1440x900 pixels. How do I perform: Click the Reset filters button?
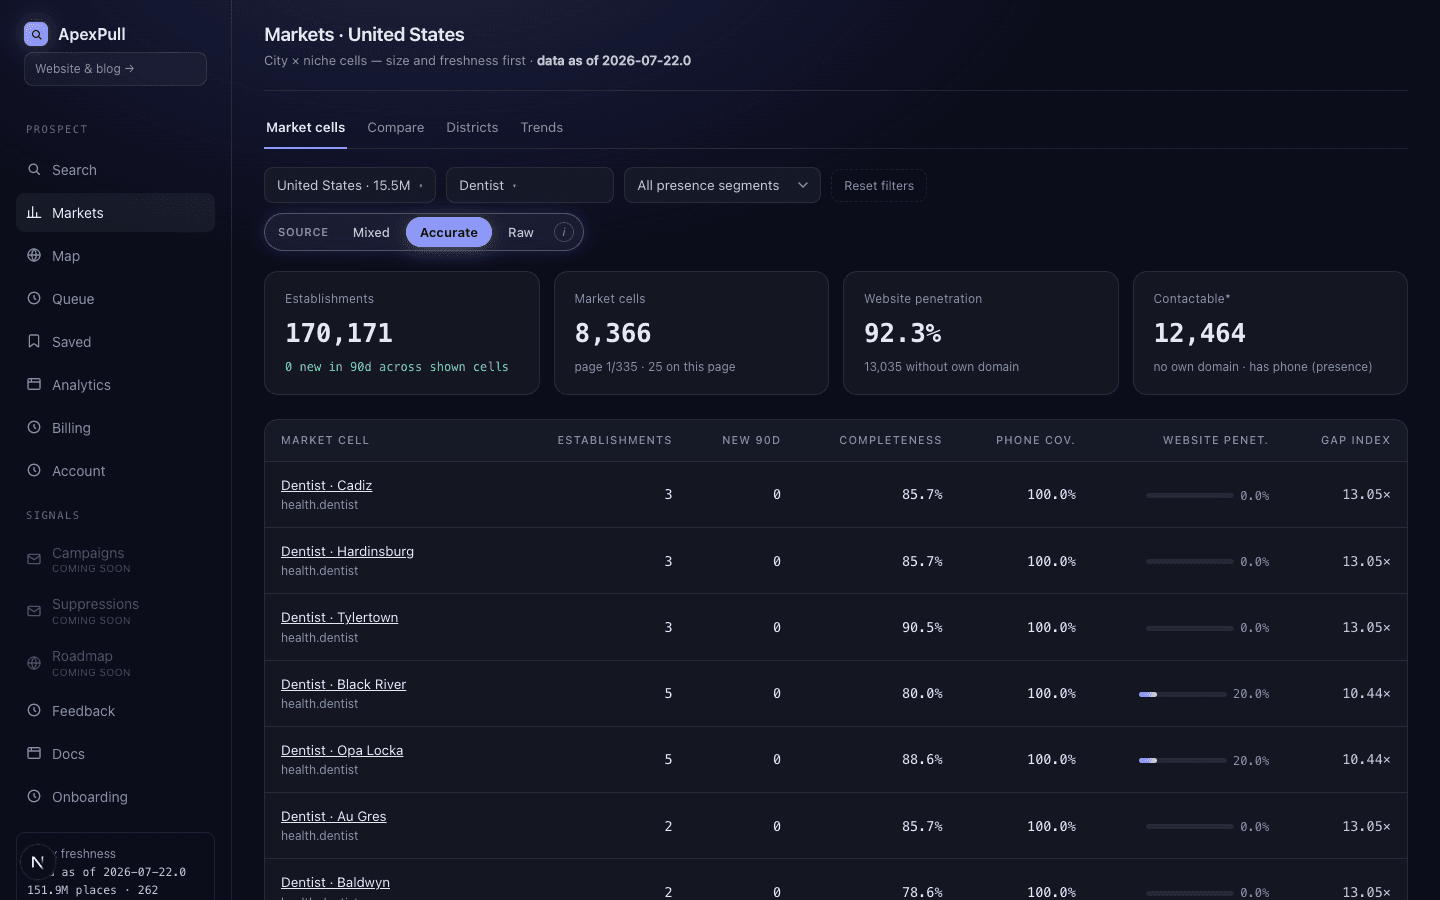pos(879,185)
